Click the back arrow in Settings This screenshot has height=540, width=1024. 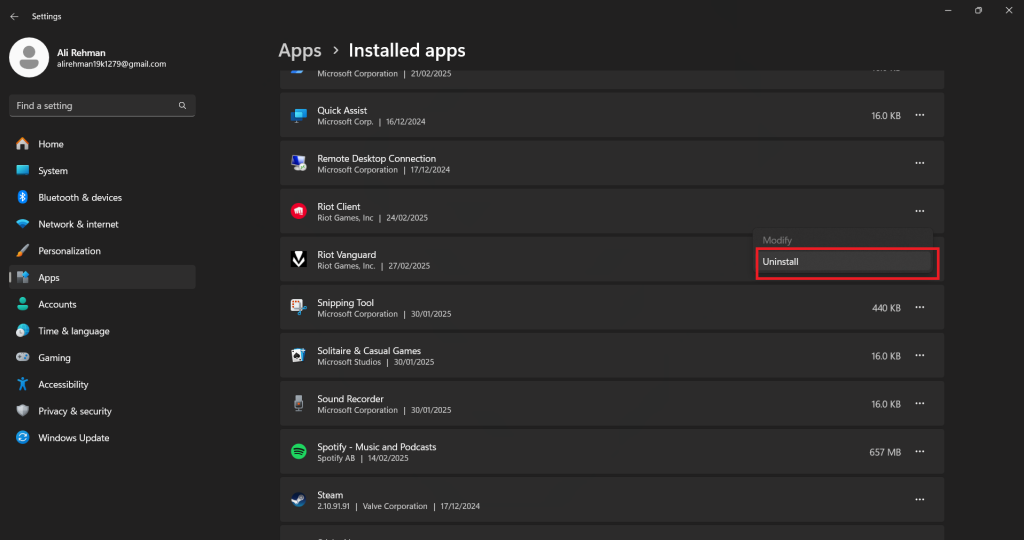[x=14, y=16]
